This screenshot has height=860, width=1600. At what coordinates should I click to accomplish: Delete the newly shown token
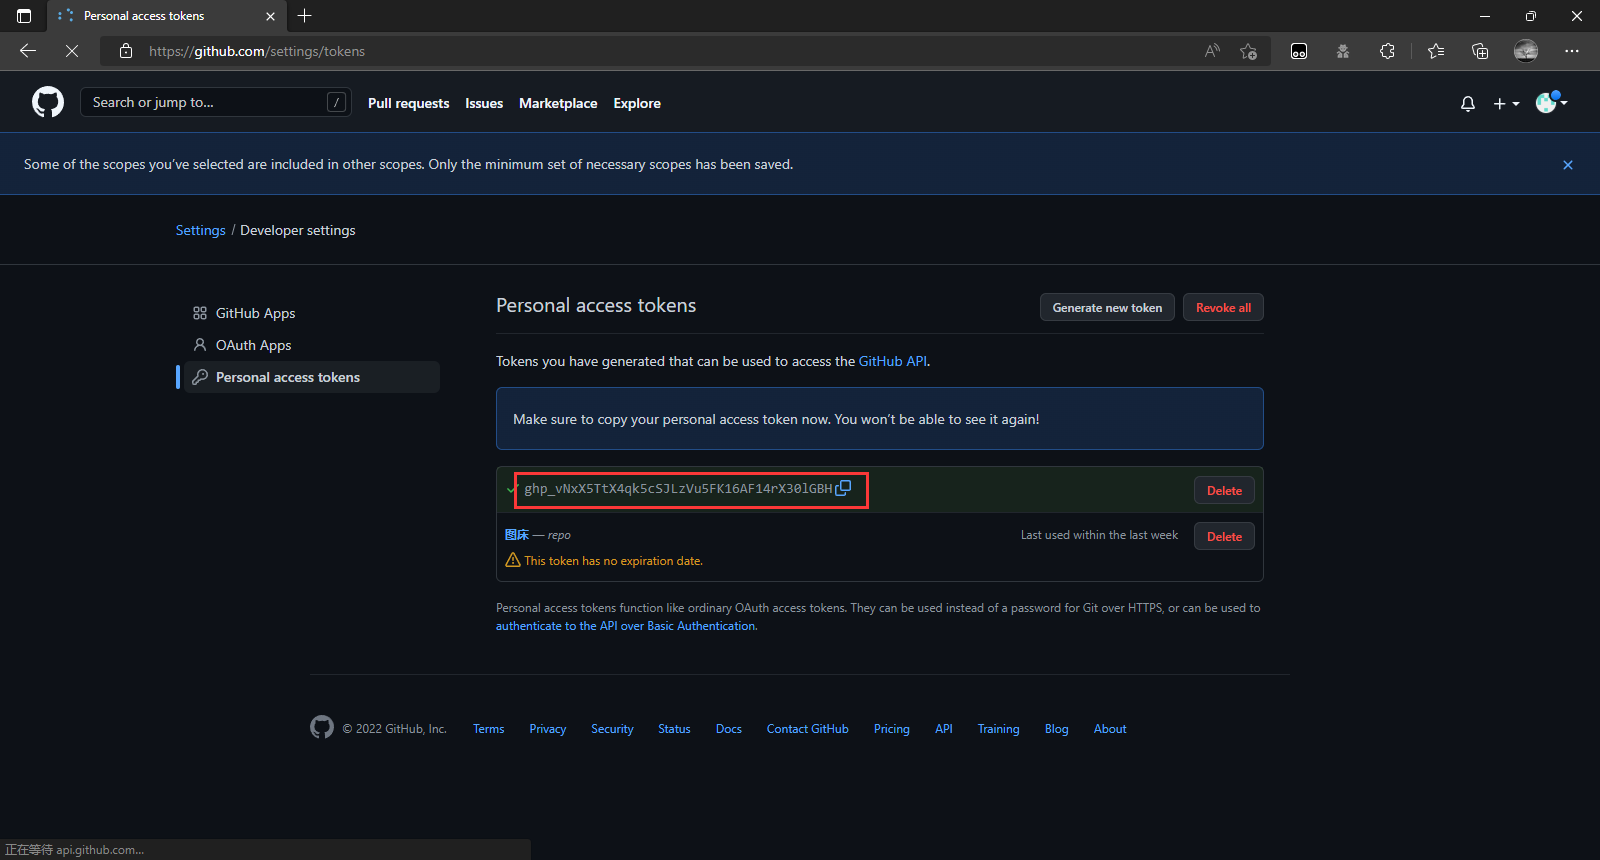1224,490
